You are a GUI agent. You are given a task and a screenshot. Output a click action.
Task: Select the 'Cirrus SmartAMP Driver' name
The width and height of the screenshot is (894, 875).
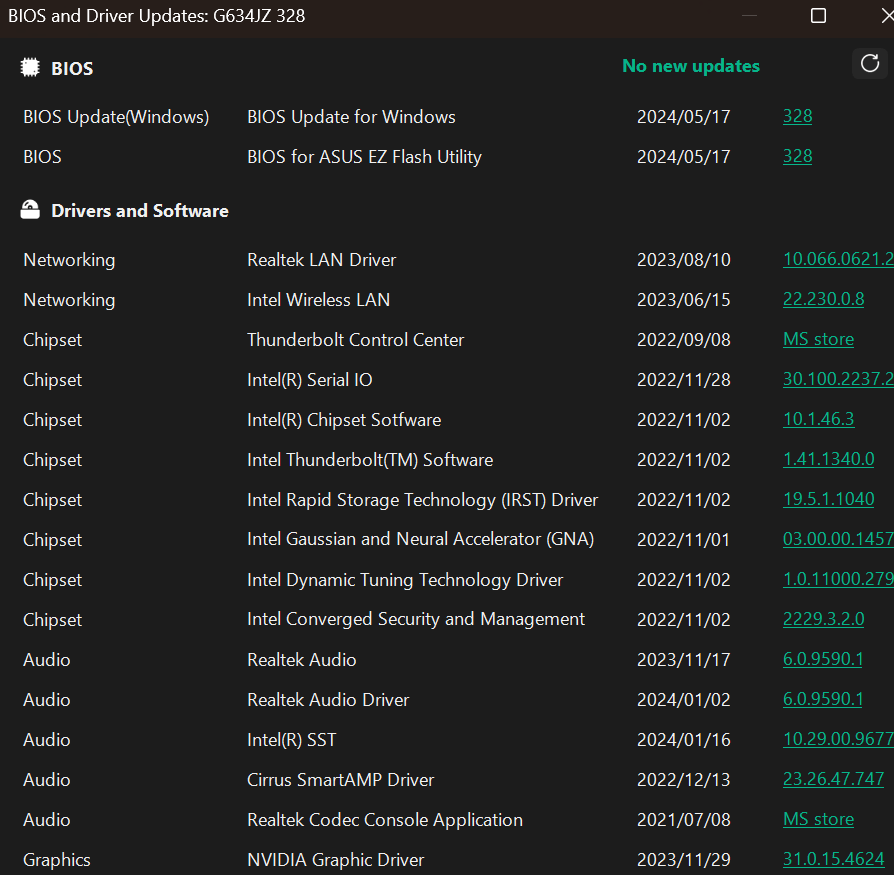(340, 779)
